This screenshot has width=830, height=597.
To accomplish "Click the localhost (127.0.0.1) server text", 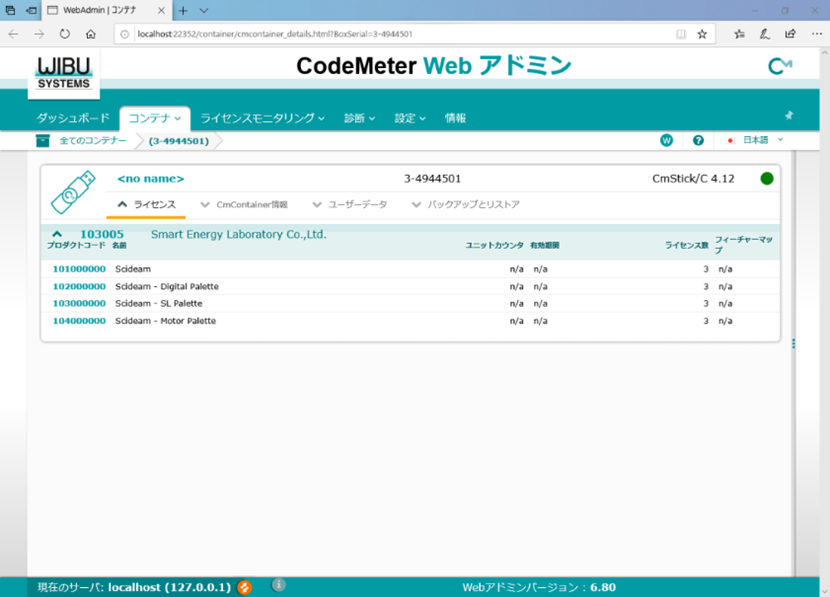I will point(169,587).
